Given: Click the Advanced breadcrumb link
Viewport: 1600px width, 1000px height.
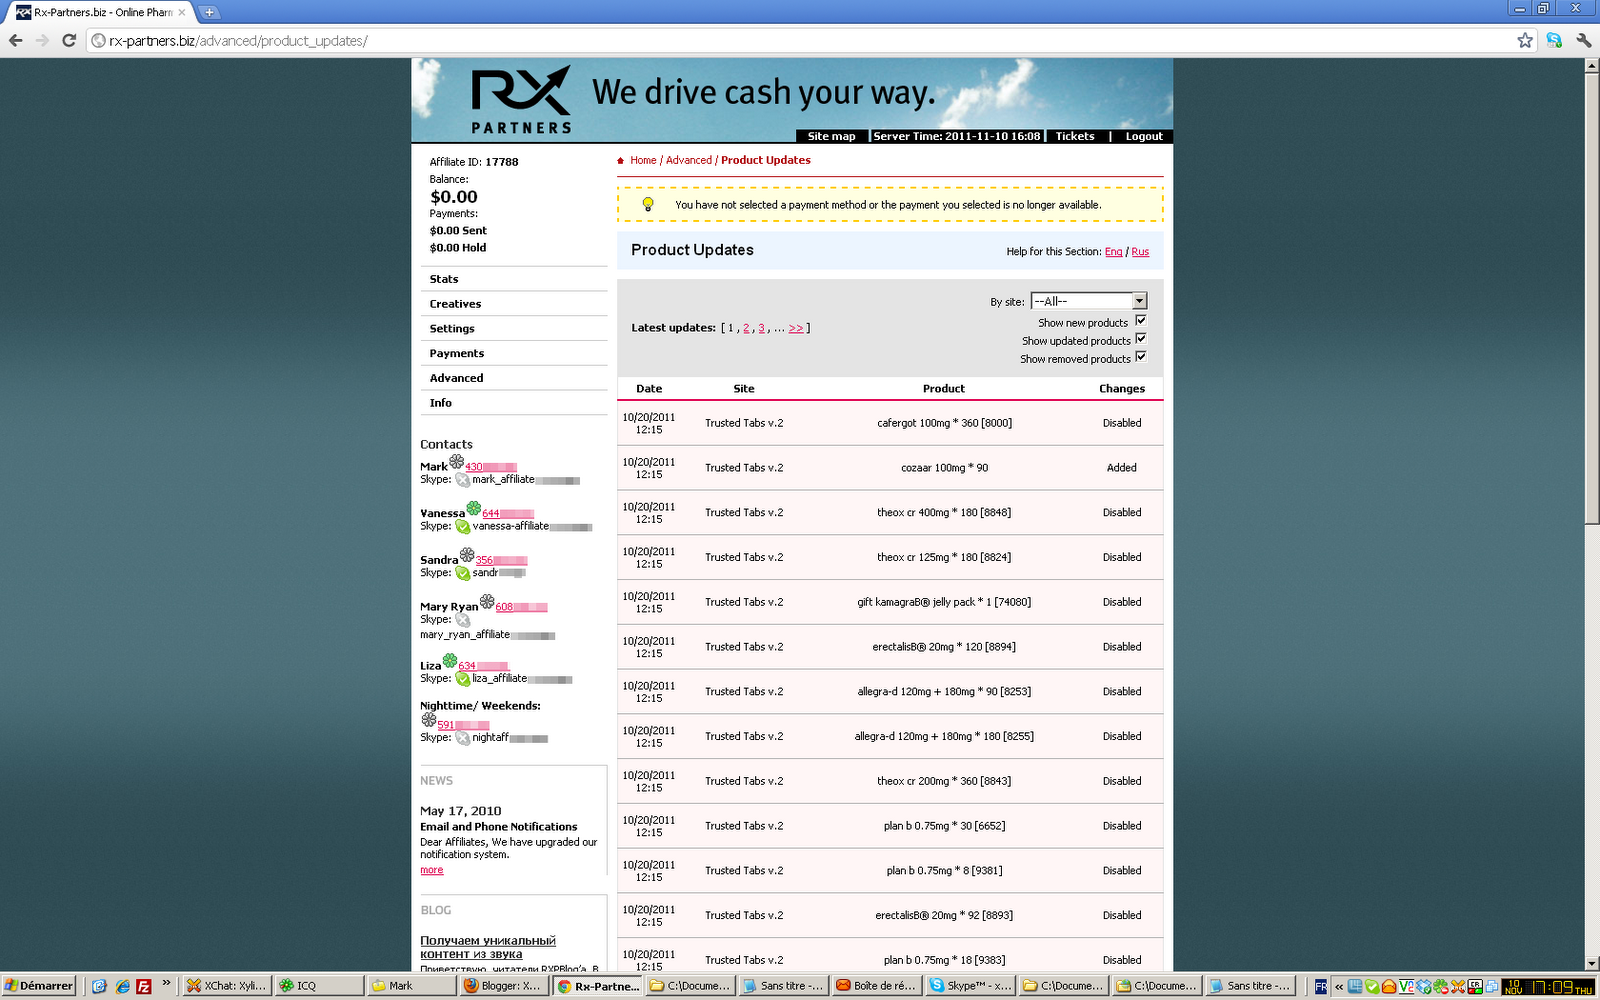Looking at the screenshot, I should 689,160.
